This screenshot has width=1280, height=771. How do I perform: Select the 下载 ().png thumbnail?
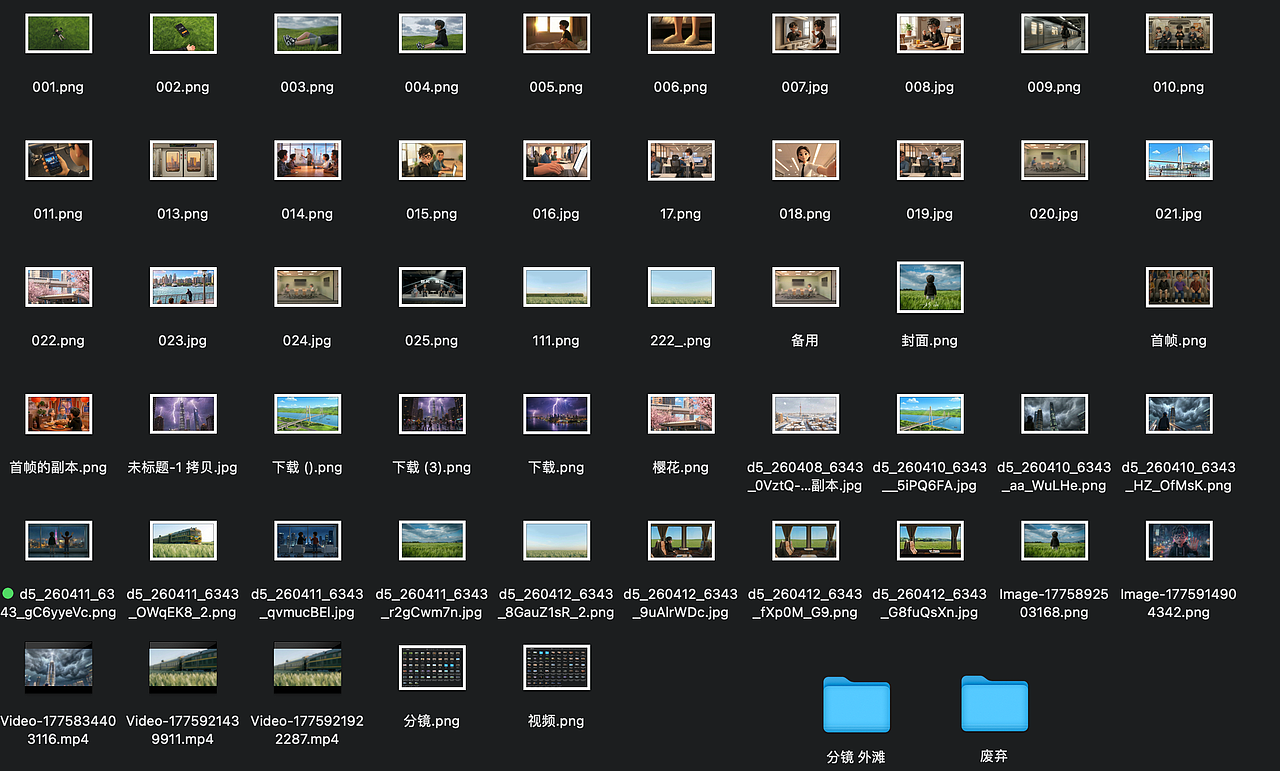pos(307,414)
